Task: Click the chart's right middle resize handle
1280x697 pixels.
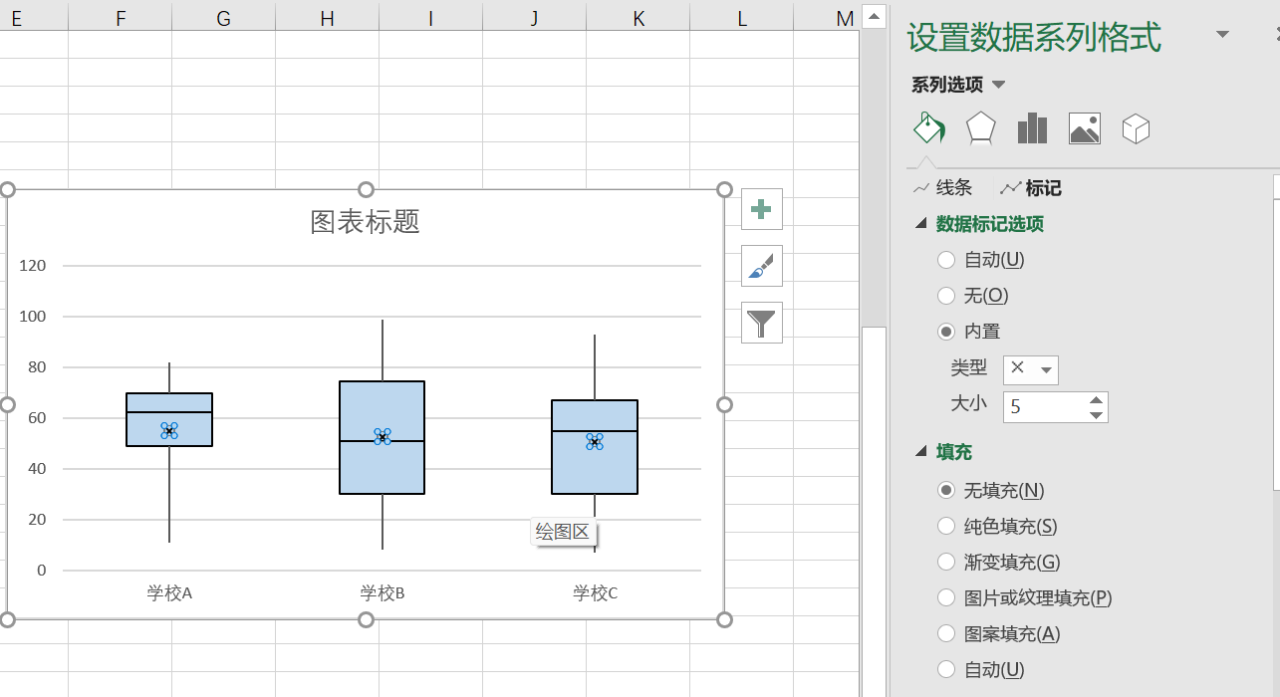Action: coord(725,404)
